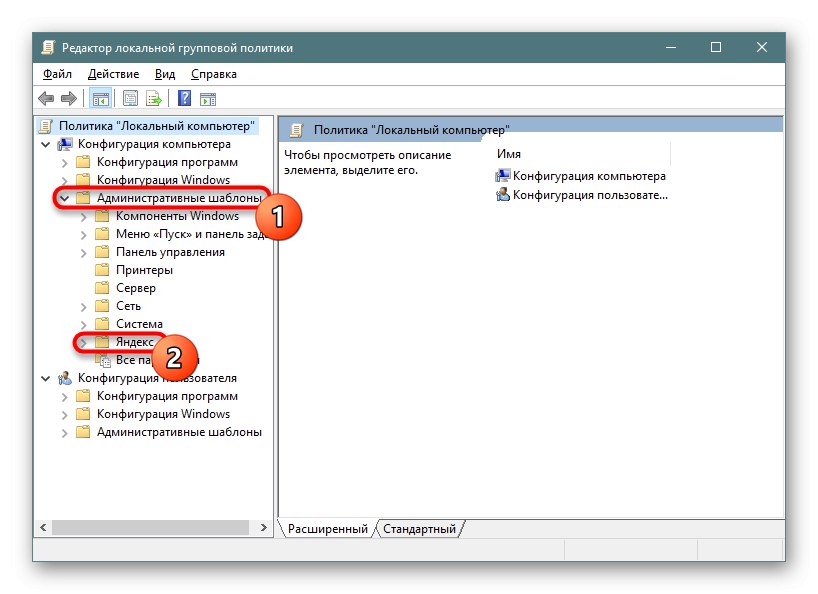The width and height of the screenshot is (818, 594).
Task: Select Конфигурация пользовате... in the right list
Action: pyautogui.click(x=590, y=195)
